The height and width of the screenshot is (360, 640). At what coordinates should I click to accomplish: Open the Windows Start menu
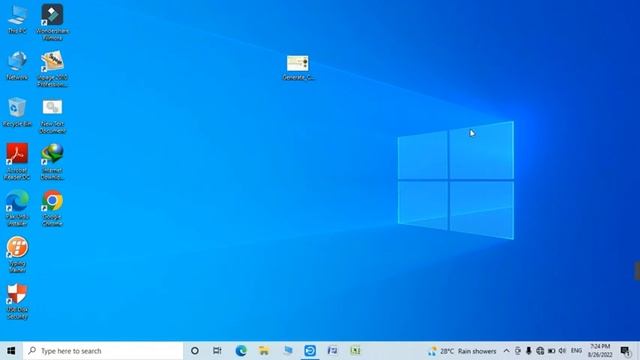click(11, 351)
